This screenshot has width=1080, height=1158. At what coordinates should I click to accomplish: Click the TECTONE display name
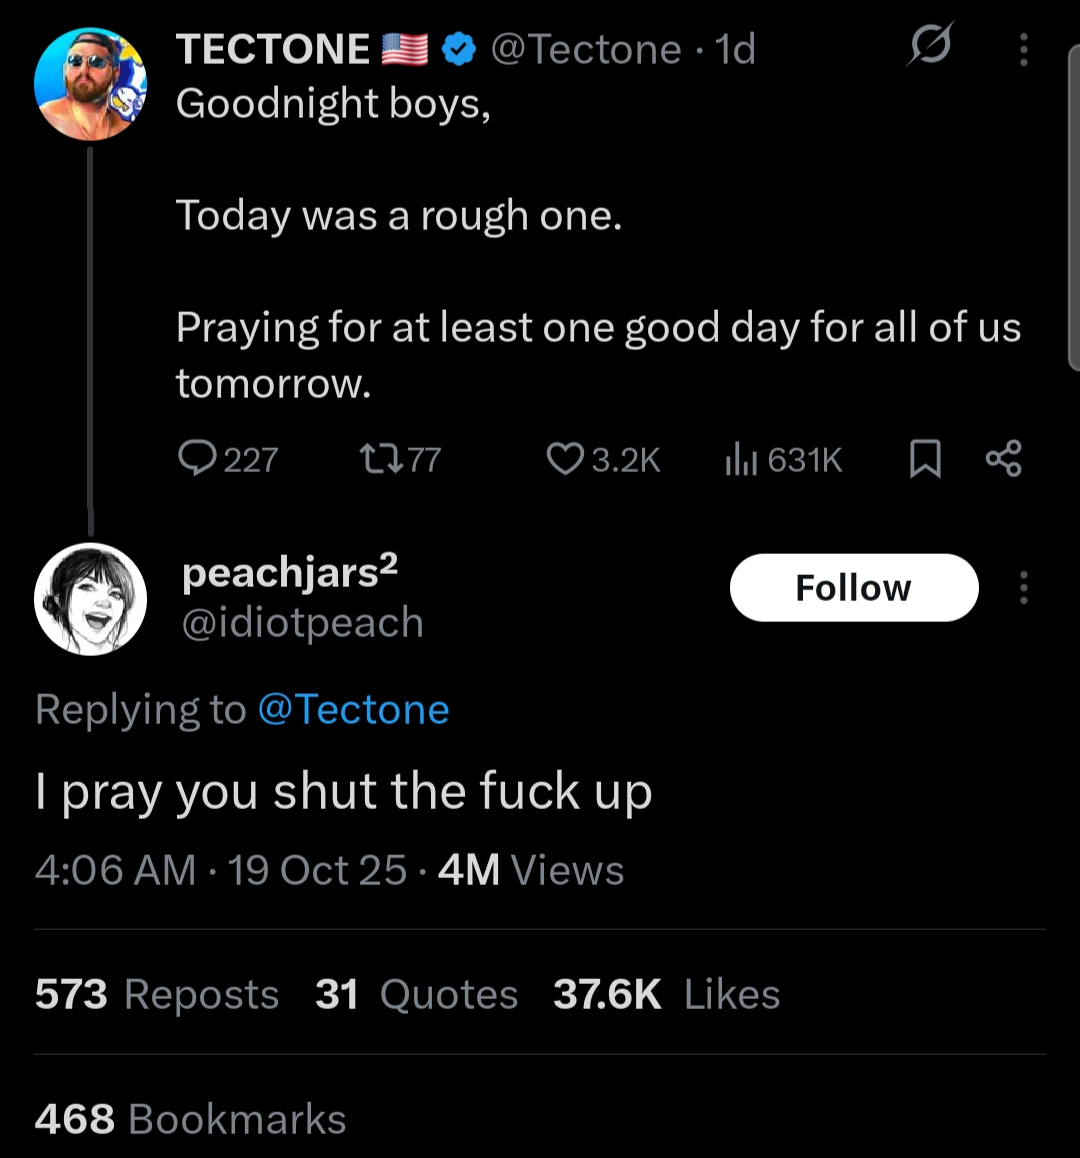pos(272,49)
